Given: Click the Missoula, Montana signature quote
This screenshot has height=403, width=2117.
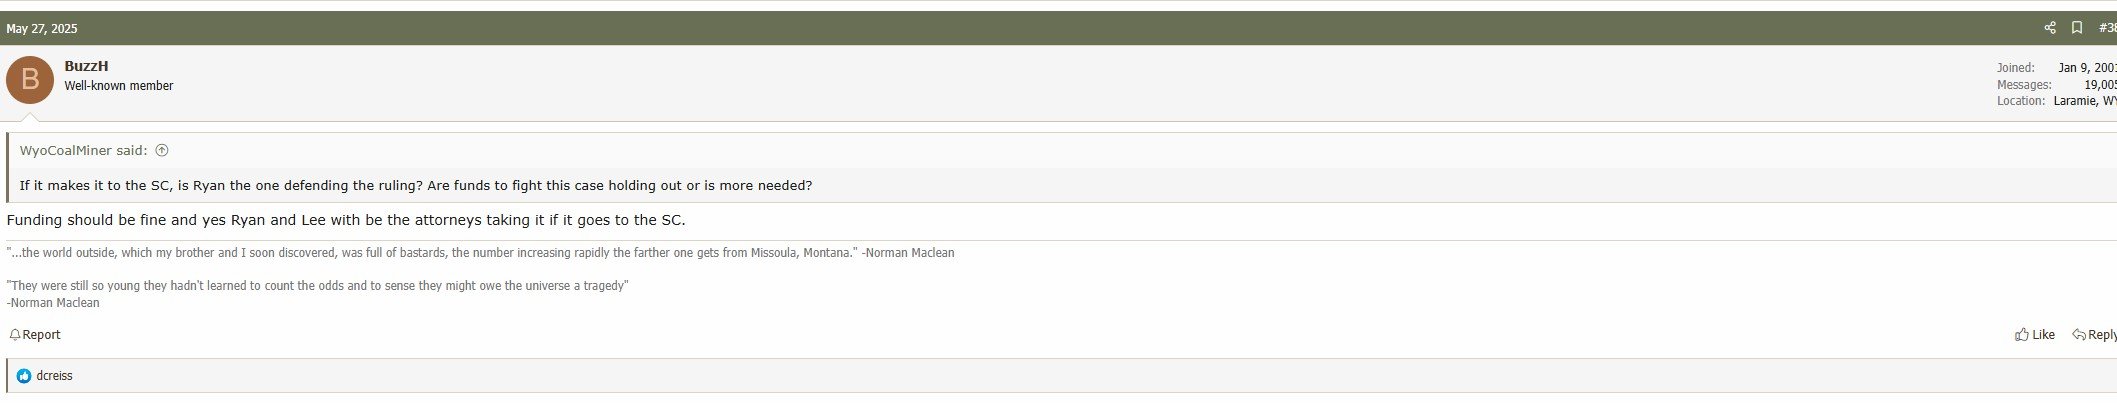Looking at the screenshot, I should pyautogui.click(x=480, y=253).
